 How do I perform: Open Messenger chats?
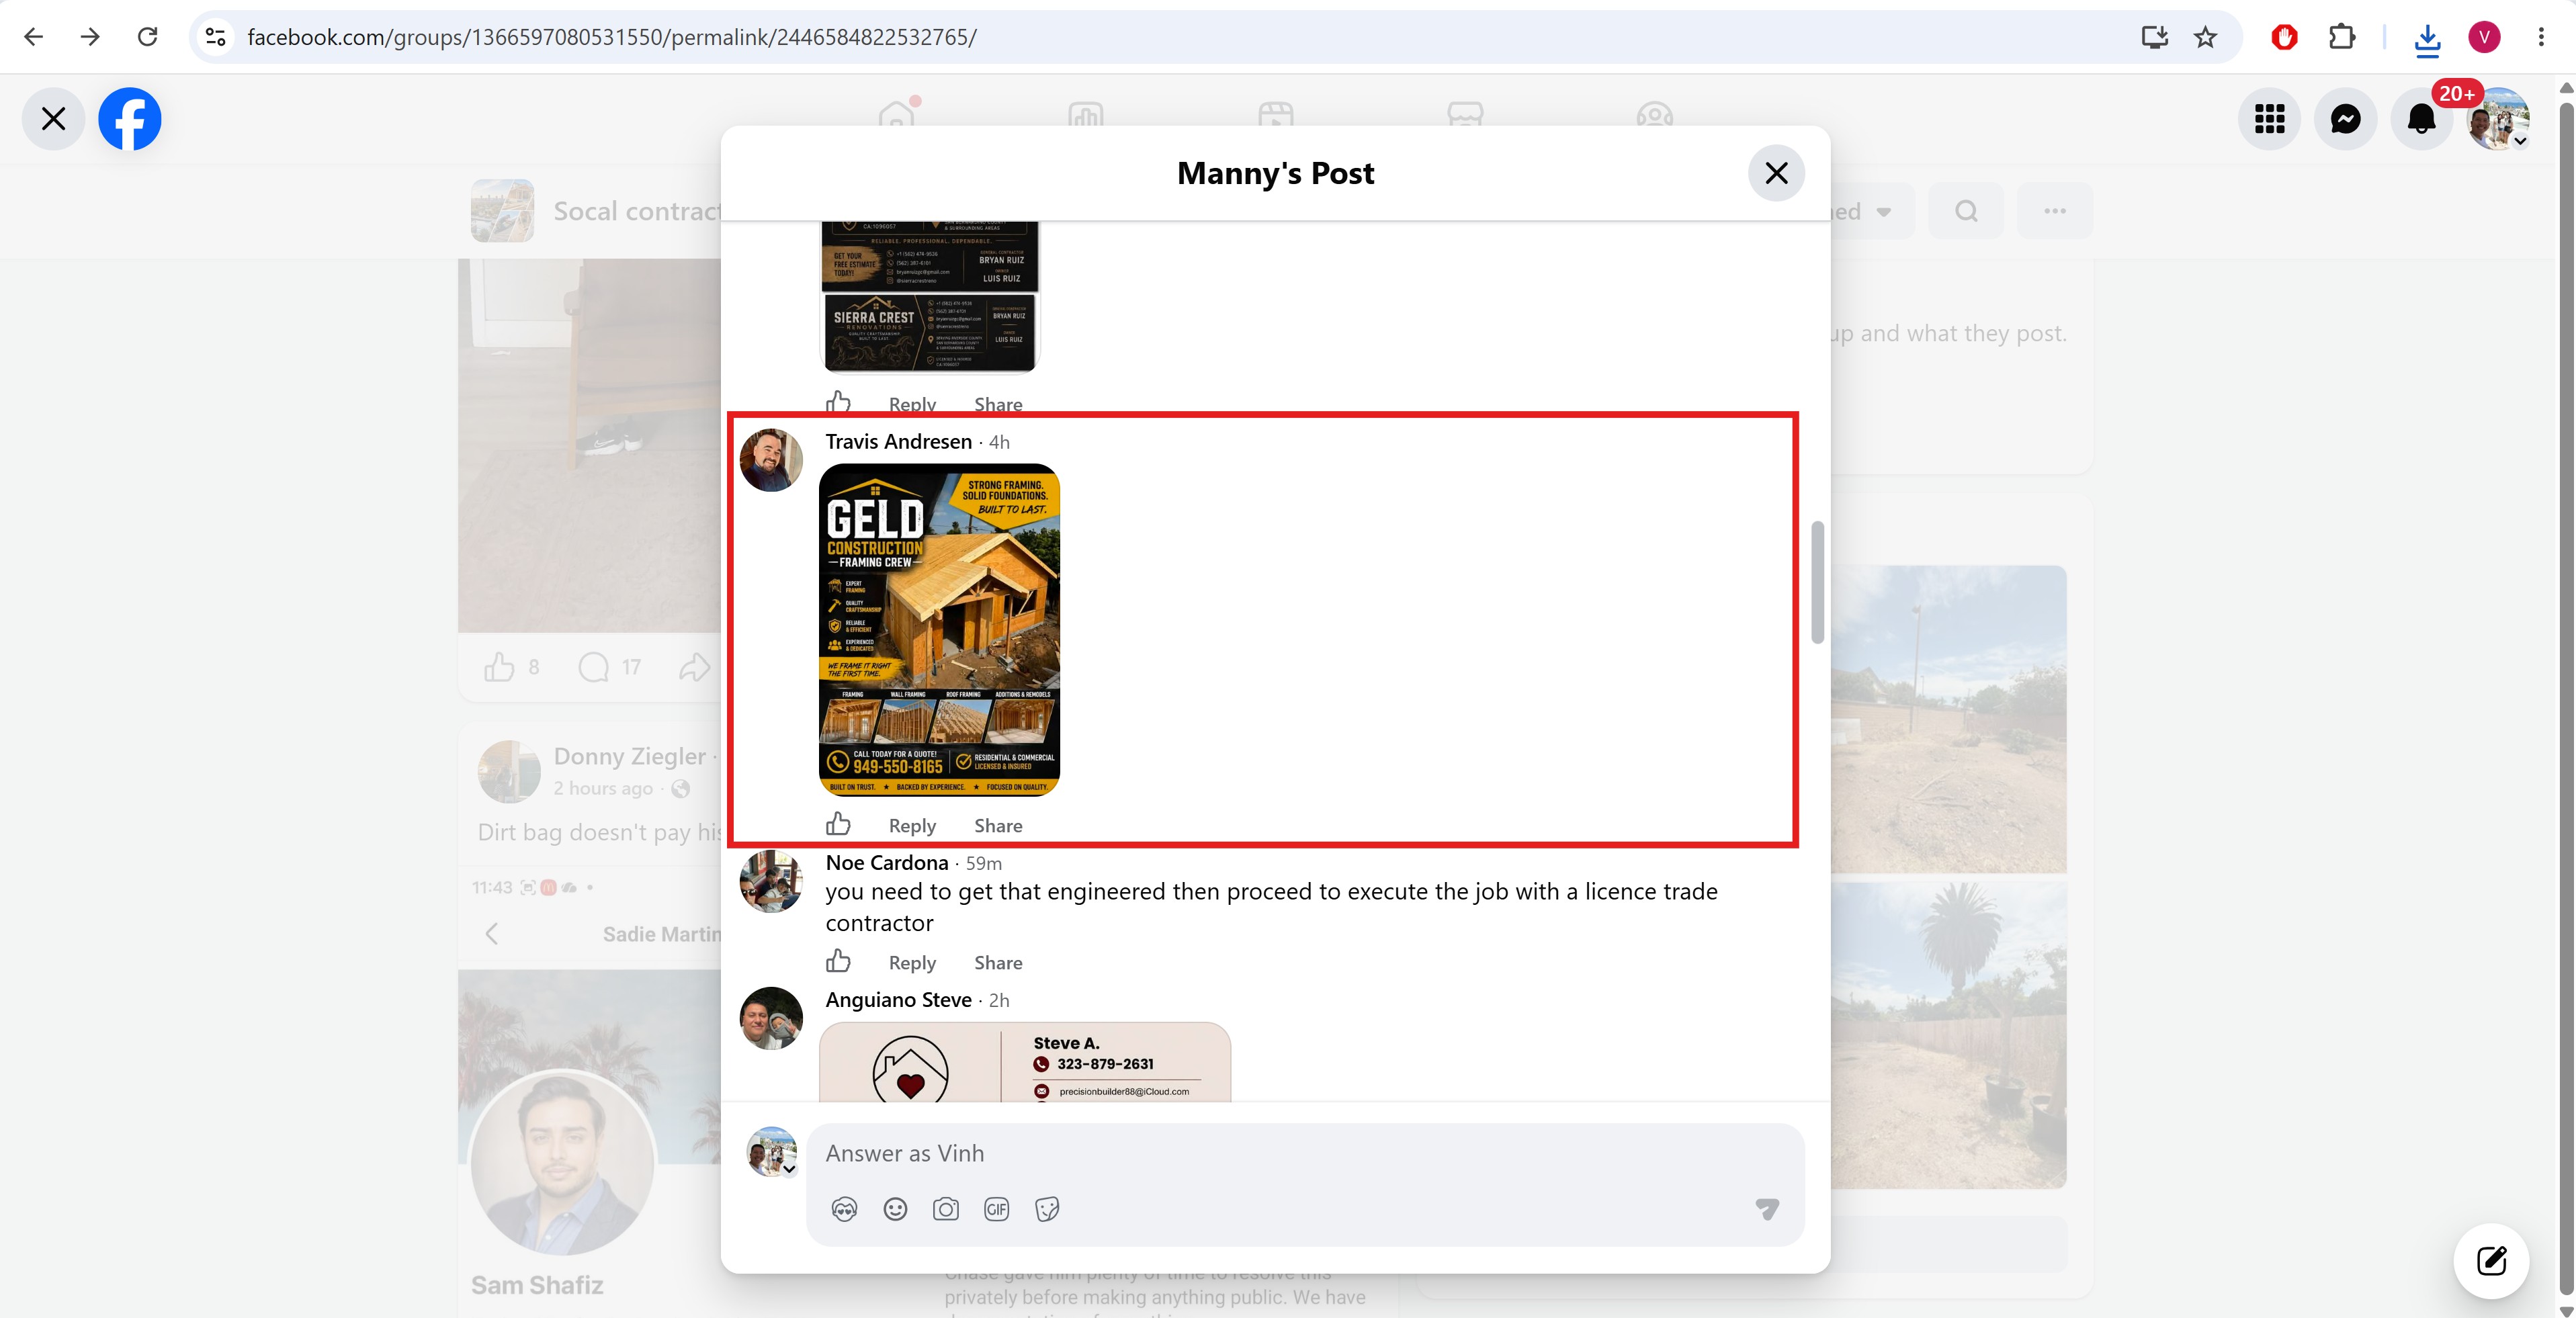[2346, 119]
